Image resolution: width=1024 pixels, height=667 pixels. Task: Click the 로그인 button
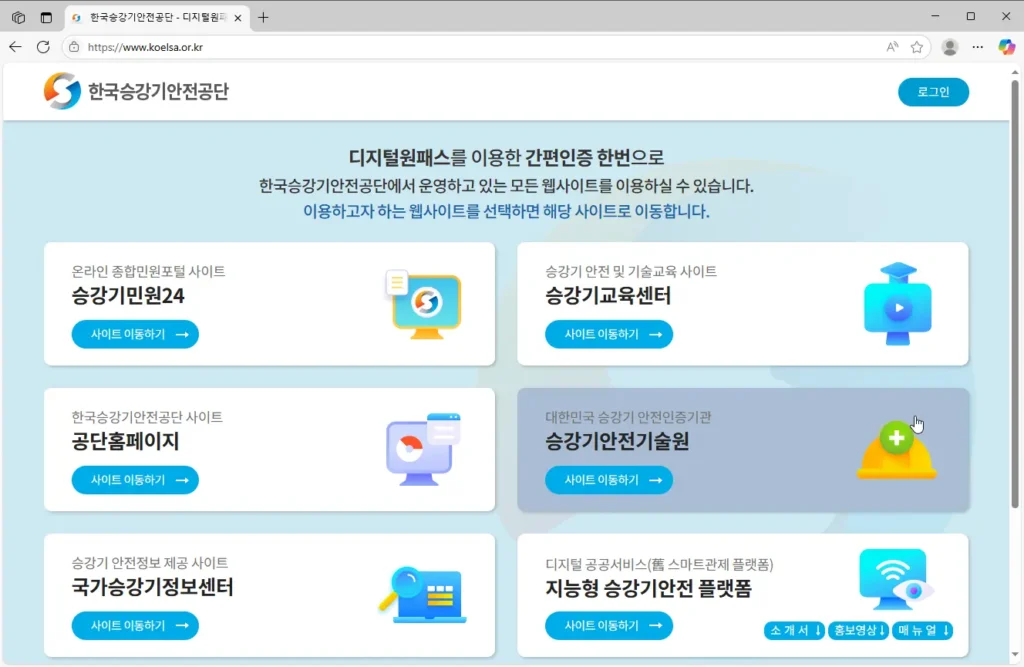pyautogui.click(x=933, y=92)
